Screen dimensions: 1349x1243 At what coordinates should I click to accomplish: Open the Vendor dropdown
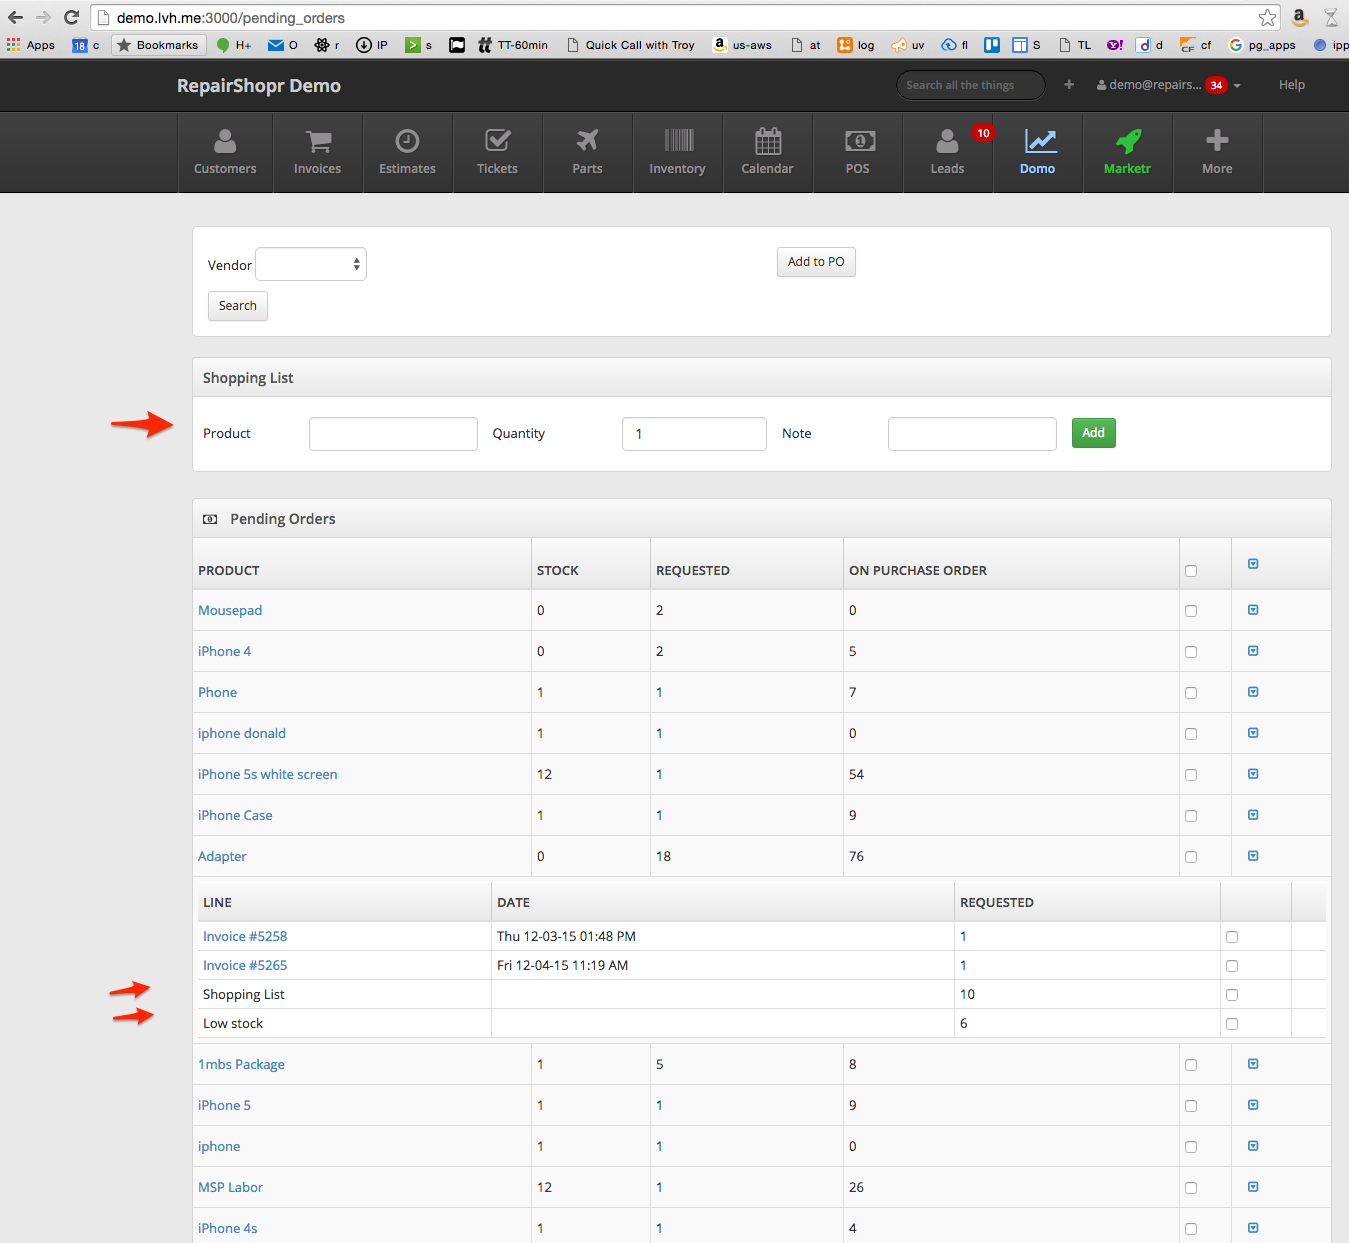[311, 265]
